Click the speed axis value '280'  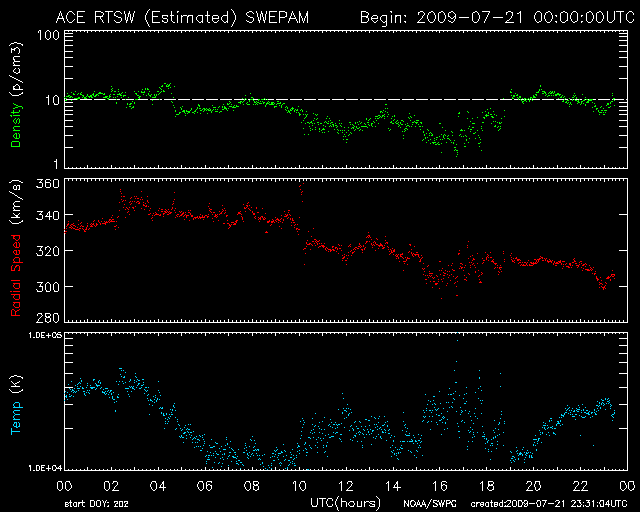48,317
